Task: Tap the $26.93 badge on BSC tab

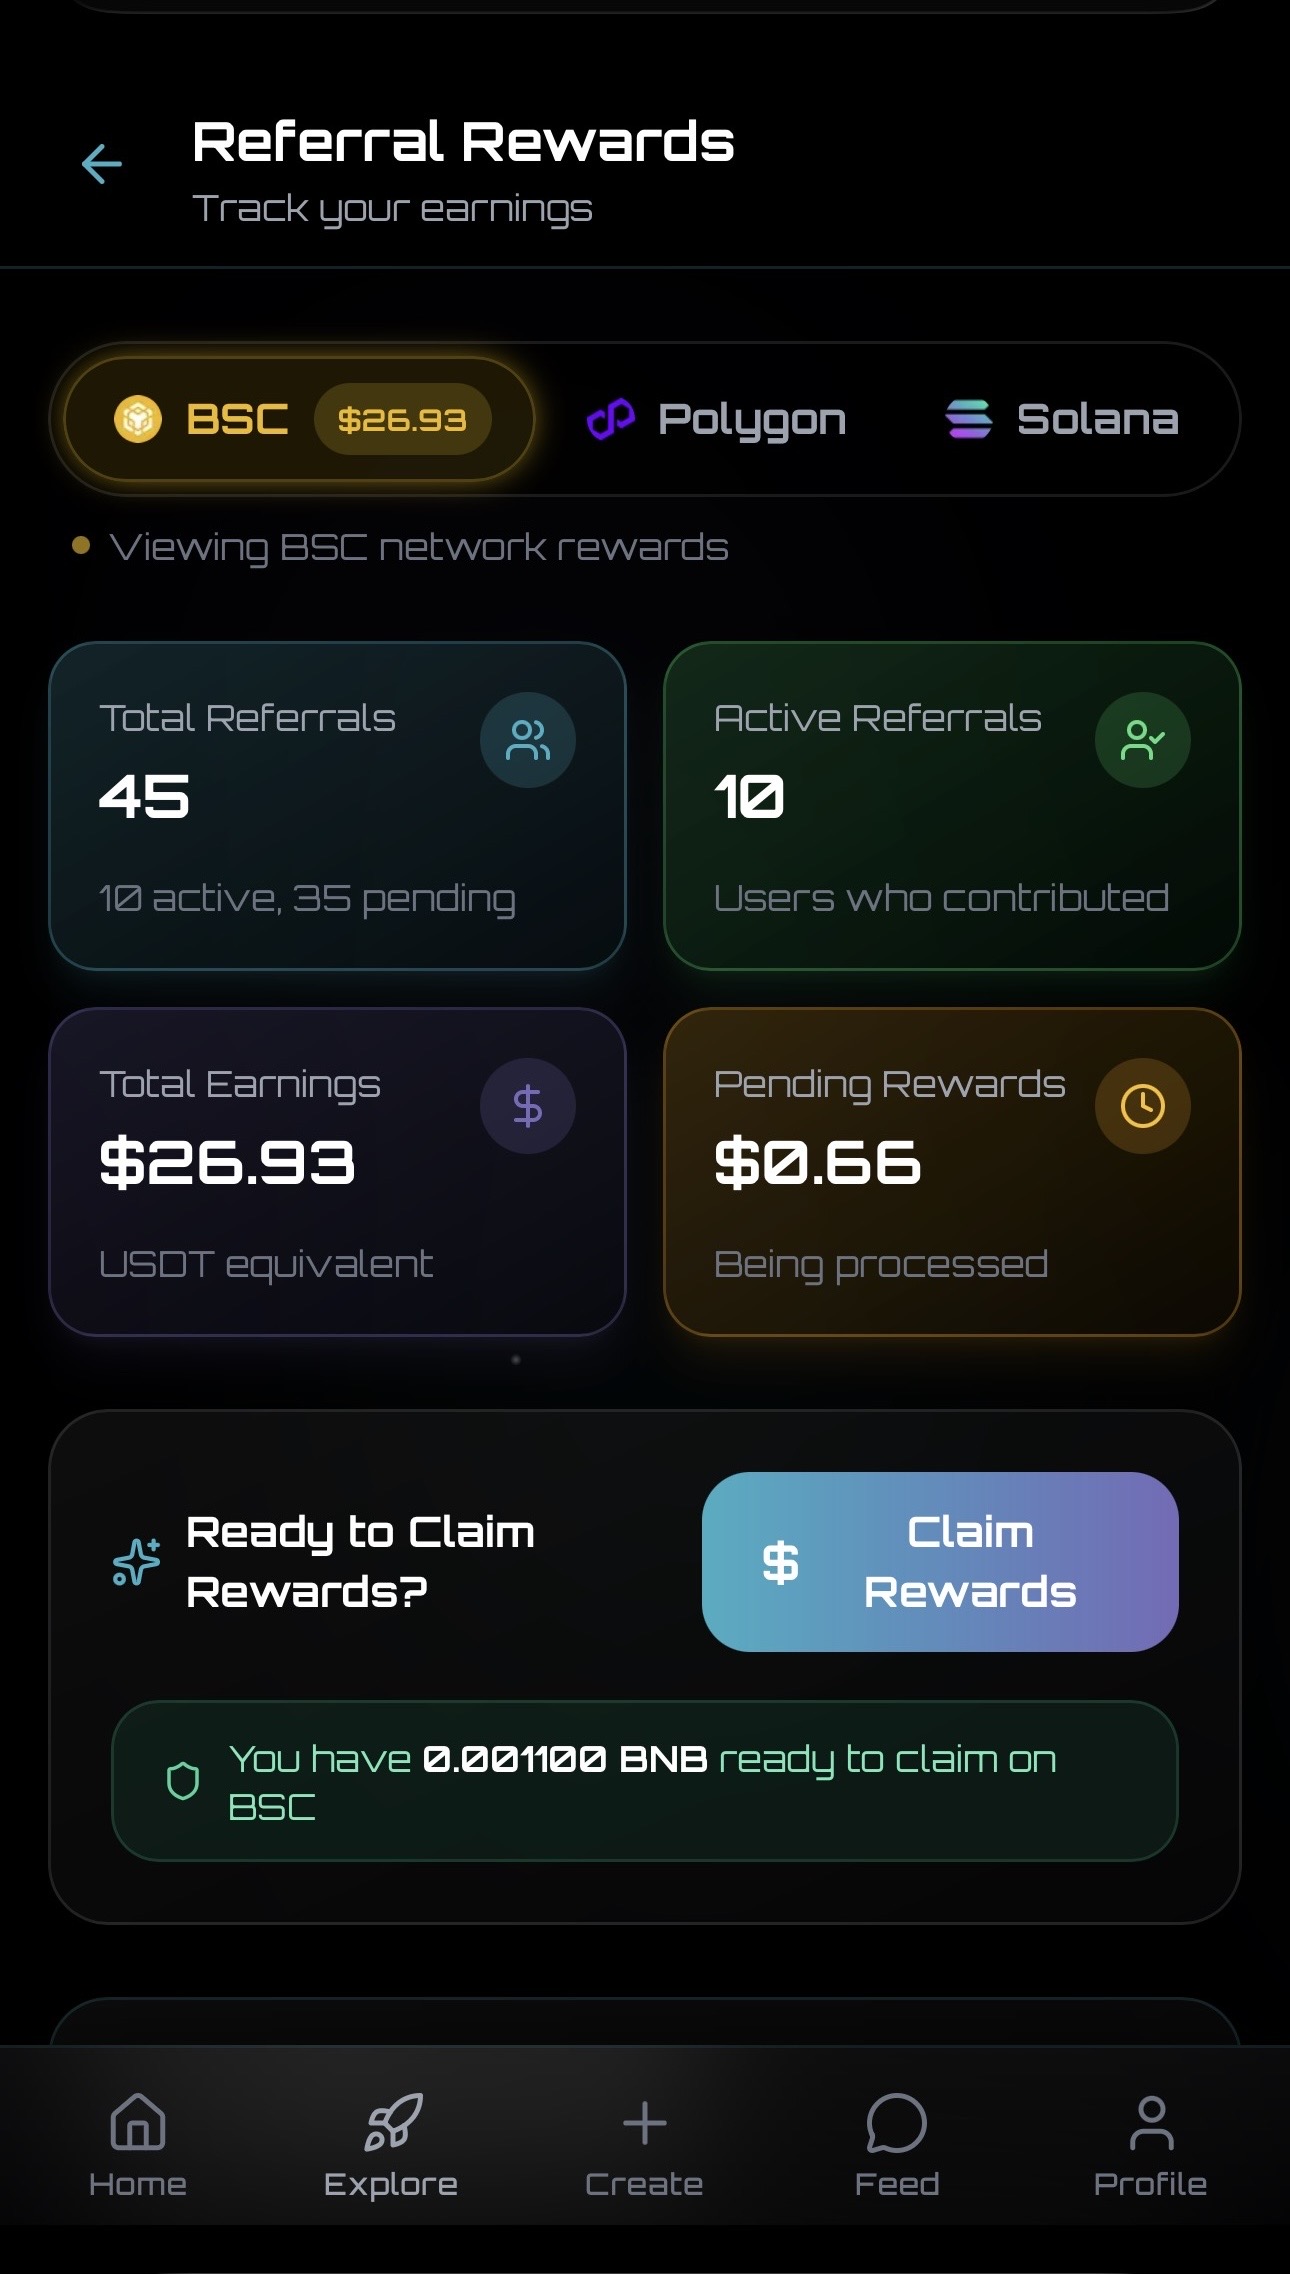Action: click(x=402, y=419)
